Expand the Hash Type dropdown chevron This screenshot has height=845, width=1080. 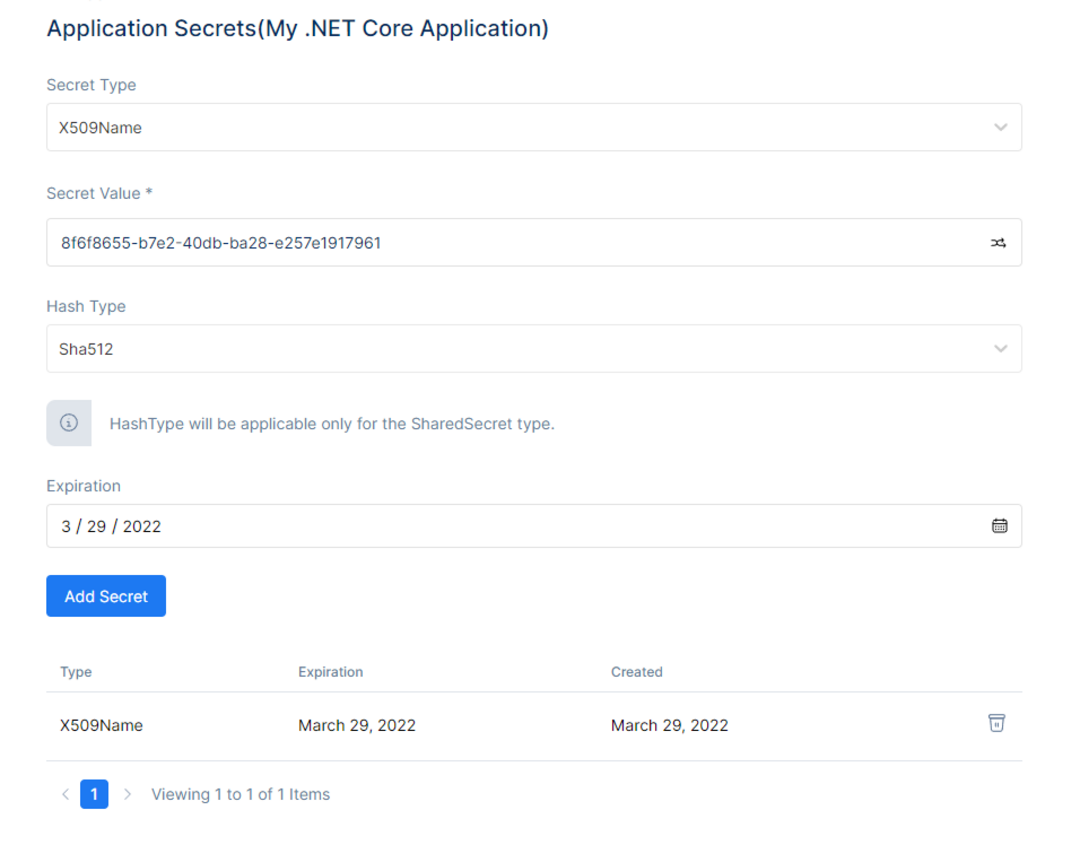click(1000, 349)
